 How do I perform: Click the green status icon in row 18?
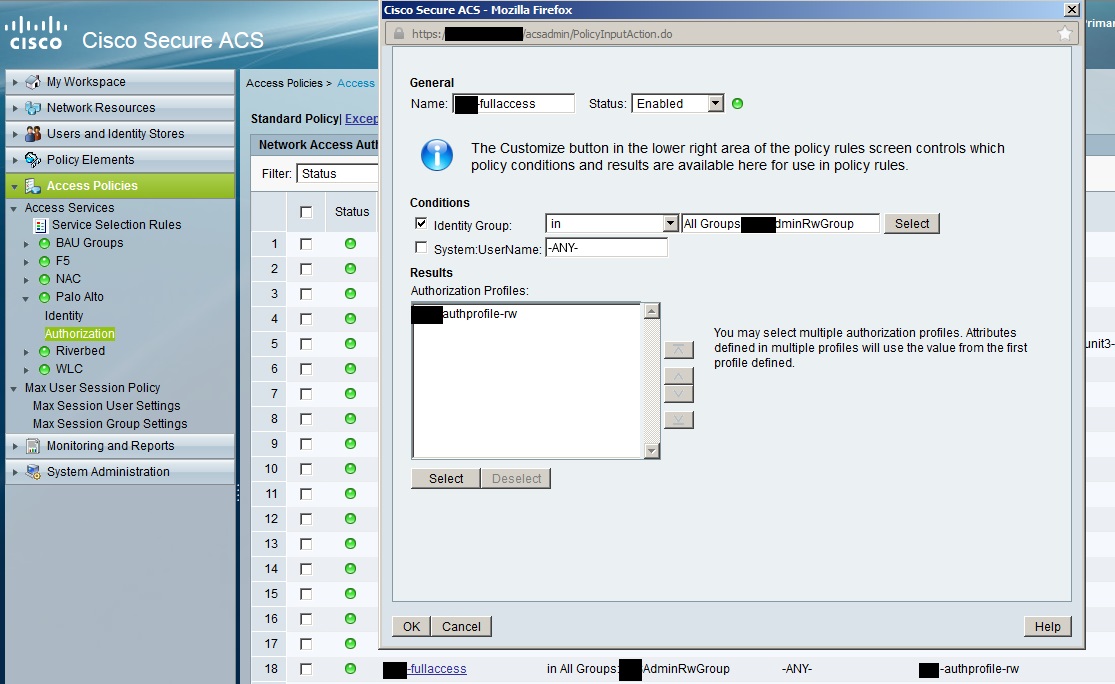pyautogui.click(x=350, y=668)
